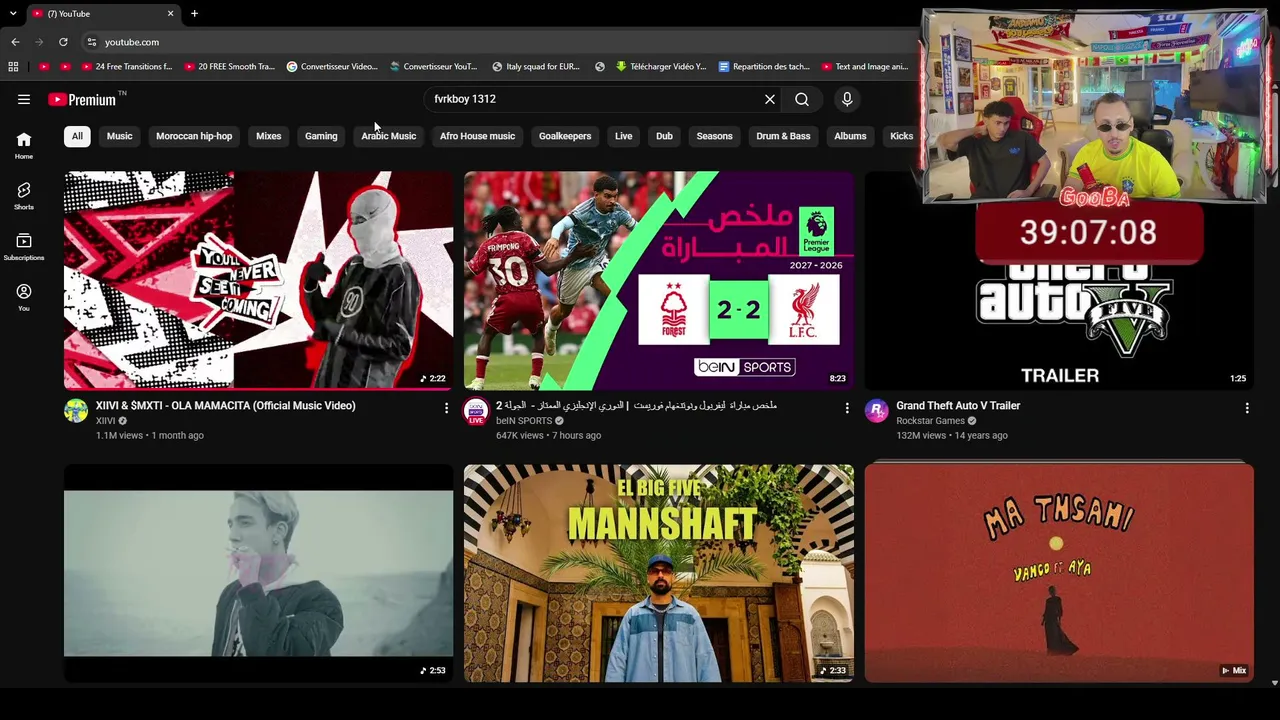Play the EL BIG FIVE MANNSHAFT thumbnail

[659, 573]
